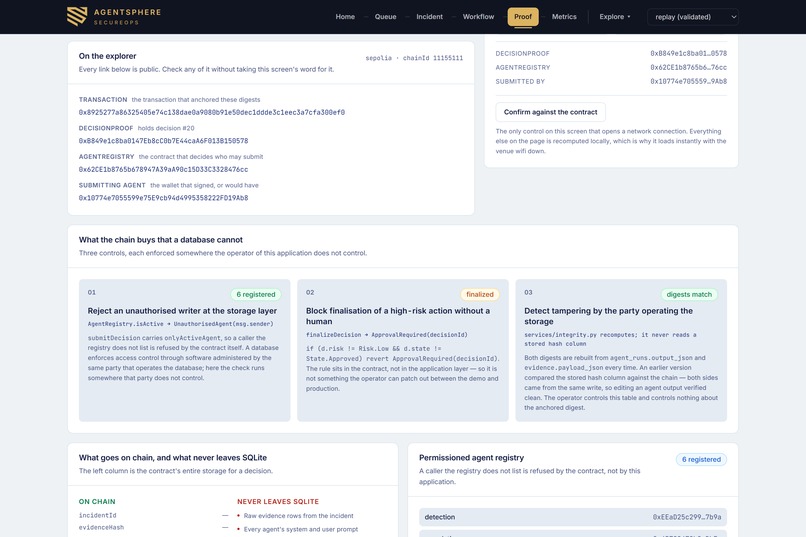806x537 pixels.
Task: Open the transaction hash 0x8925277a… link
Action: tap(212, 113)
